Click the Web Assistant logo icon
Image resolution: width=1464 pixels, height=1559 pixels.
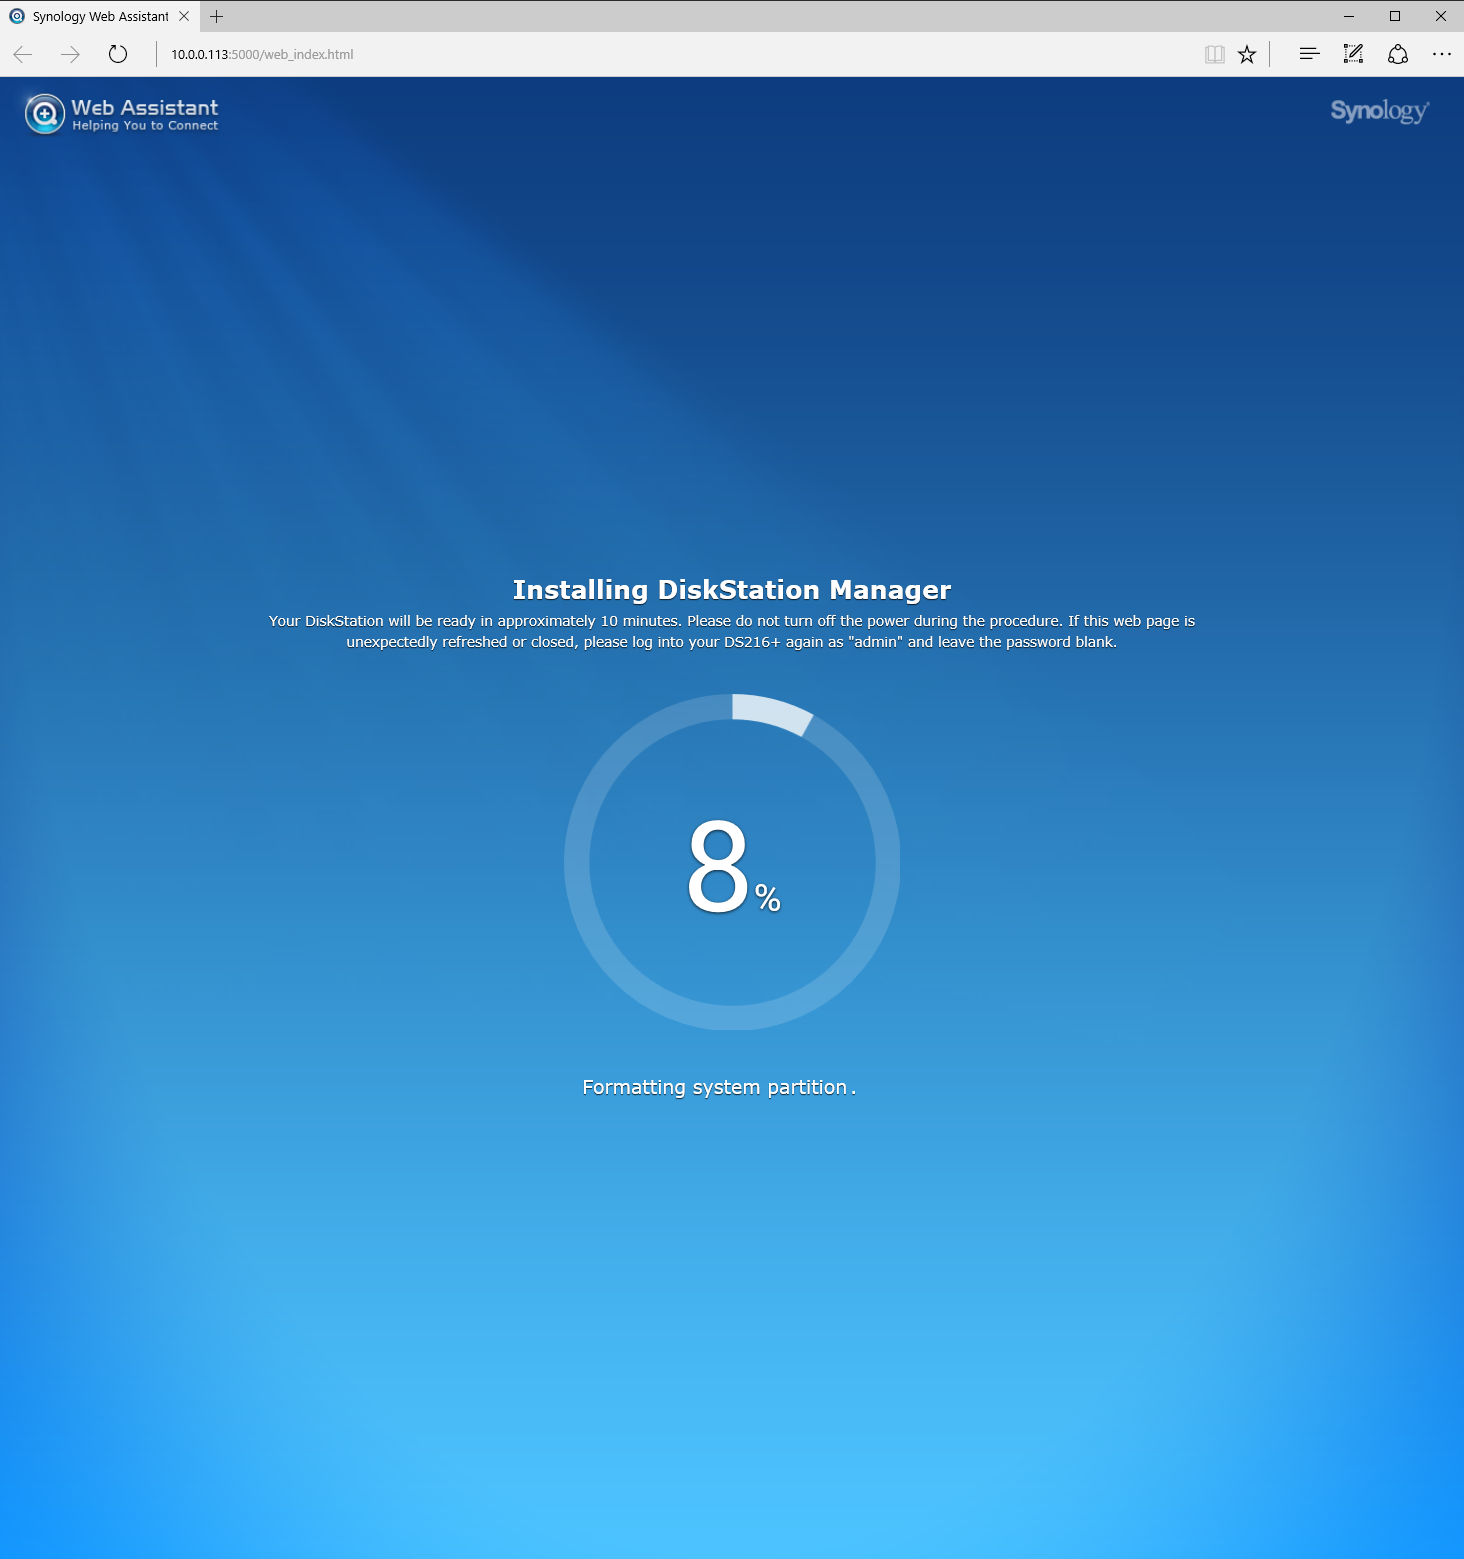pyautogui.click(x=45, y=114)
